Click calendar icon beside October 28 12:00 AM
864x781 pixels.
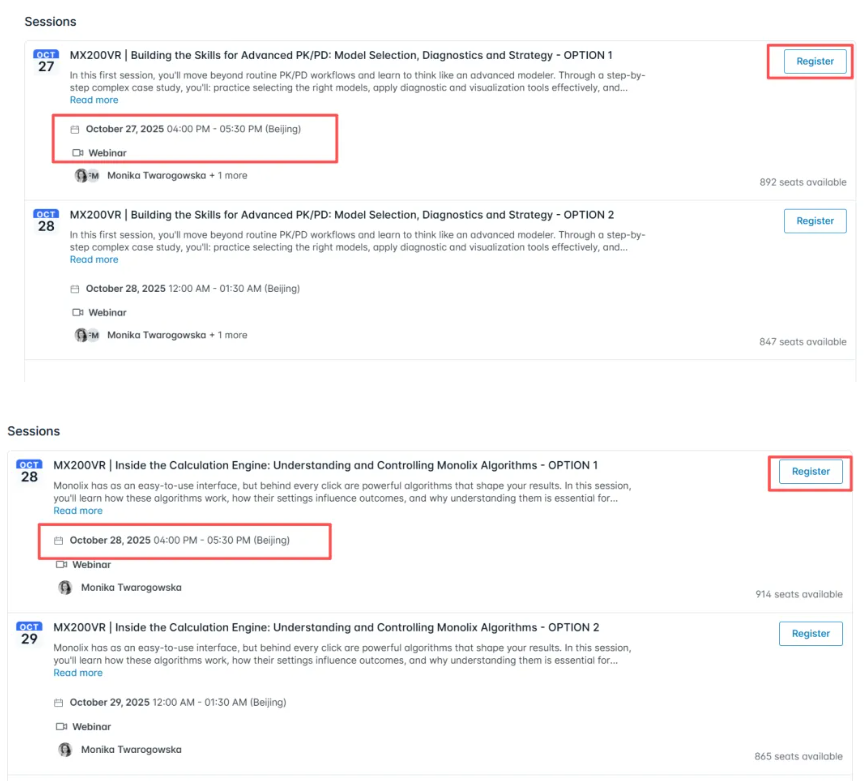[x=75, y=289]
